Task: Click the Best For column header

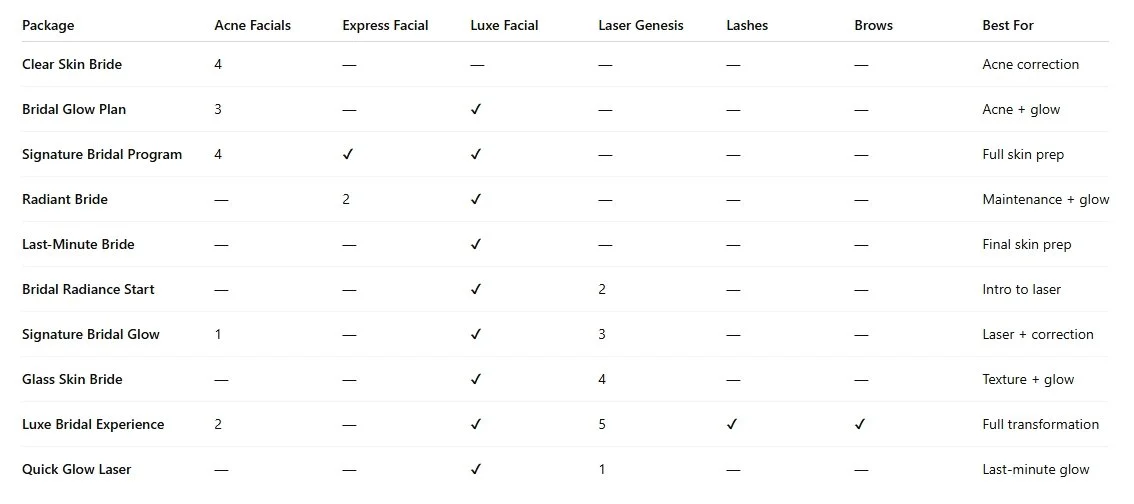Action: point(1008,25)
